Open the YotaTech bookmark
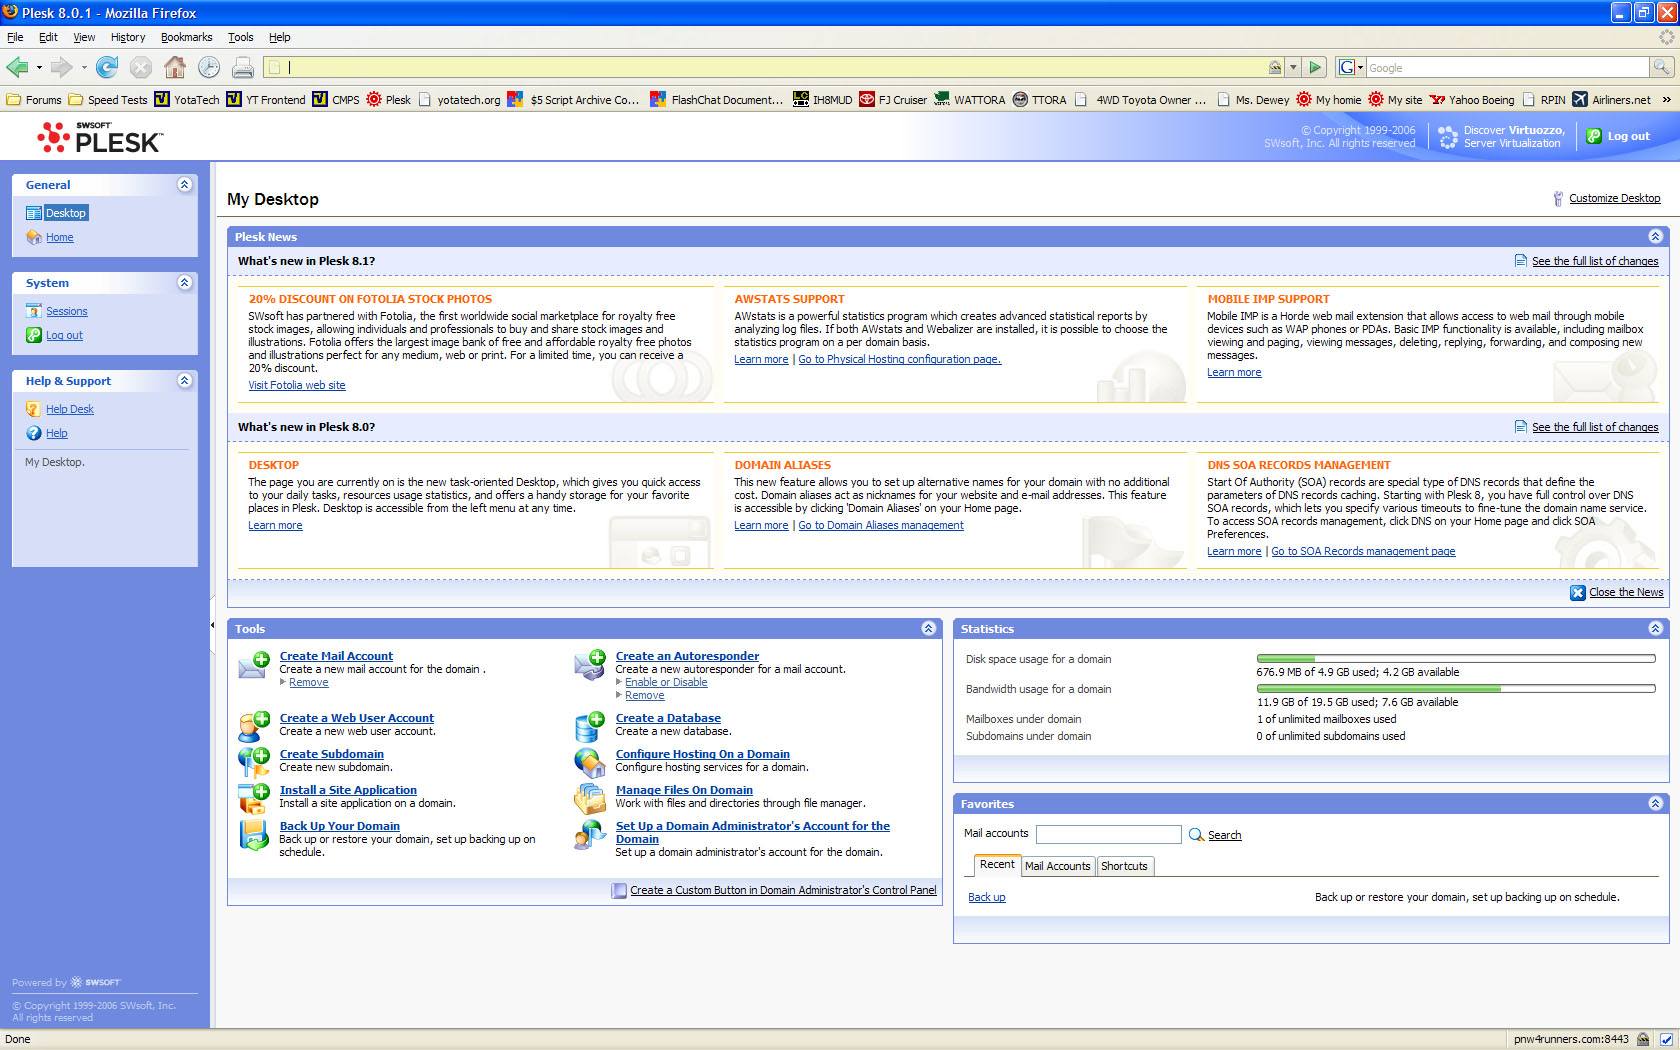 click(186, 99)
